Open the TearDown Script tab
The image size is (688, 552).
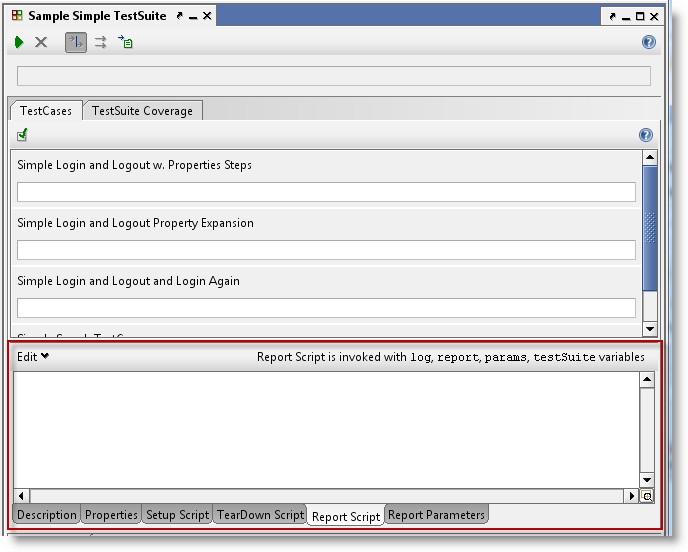click(261, 514)
